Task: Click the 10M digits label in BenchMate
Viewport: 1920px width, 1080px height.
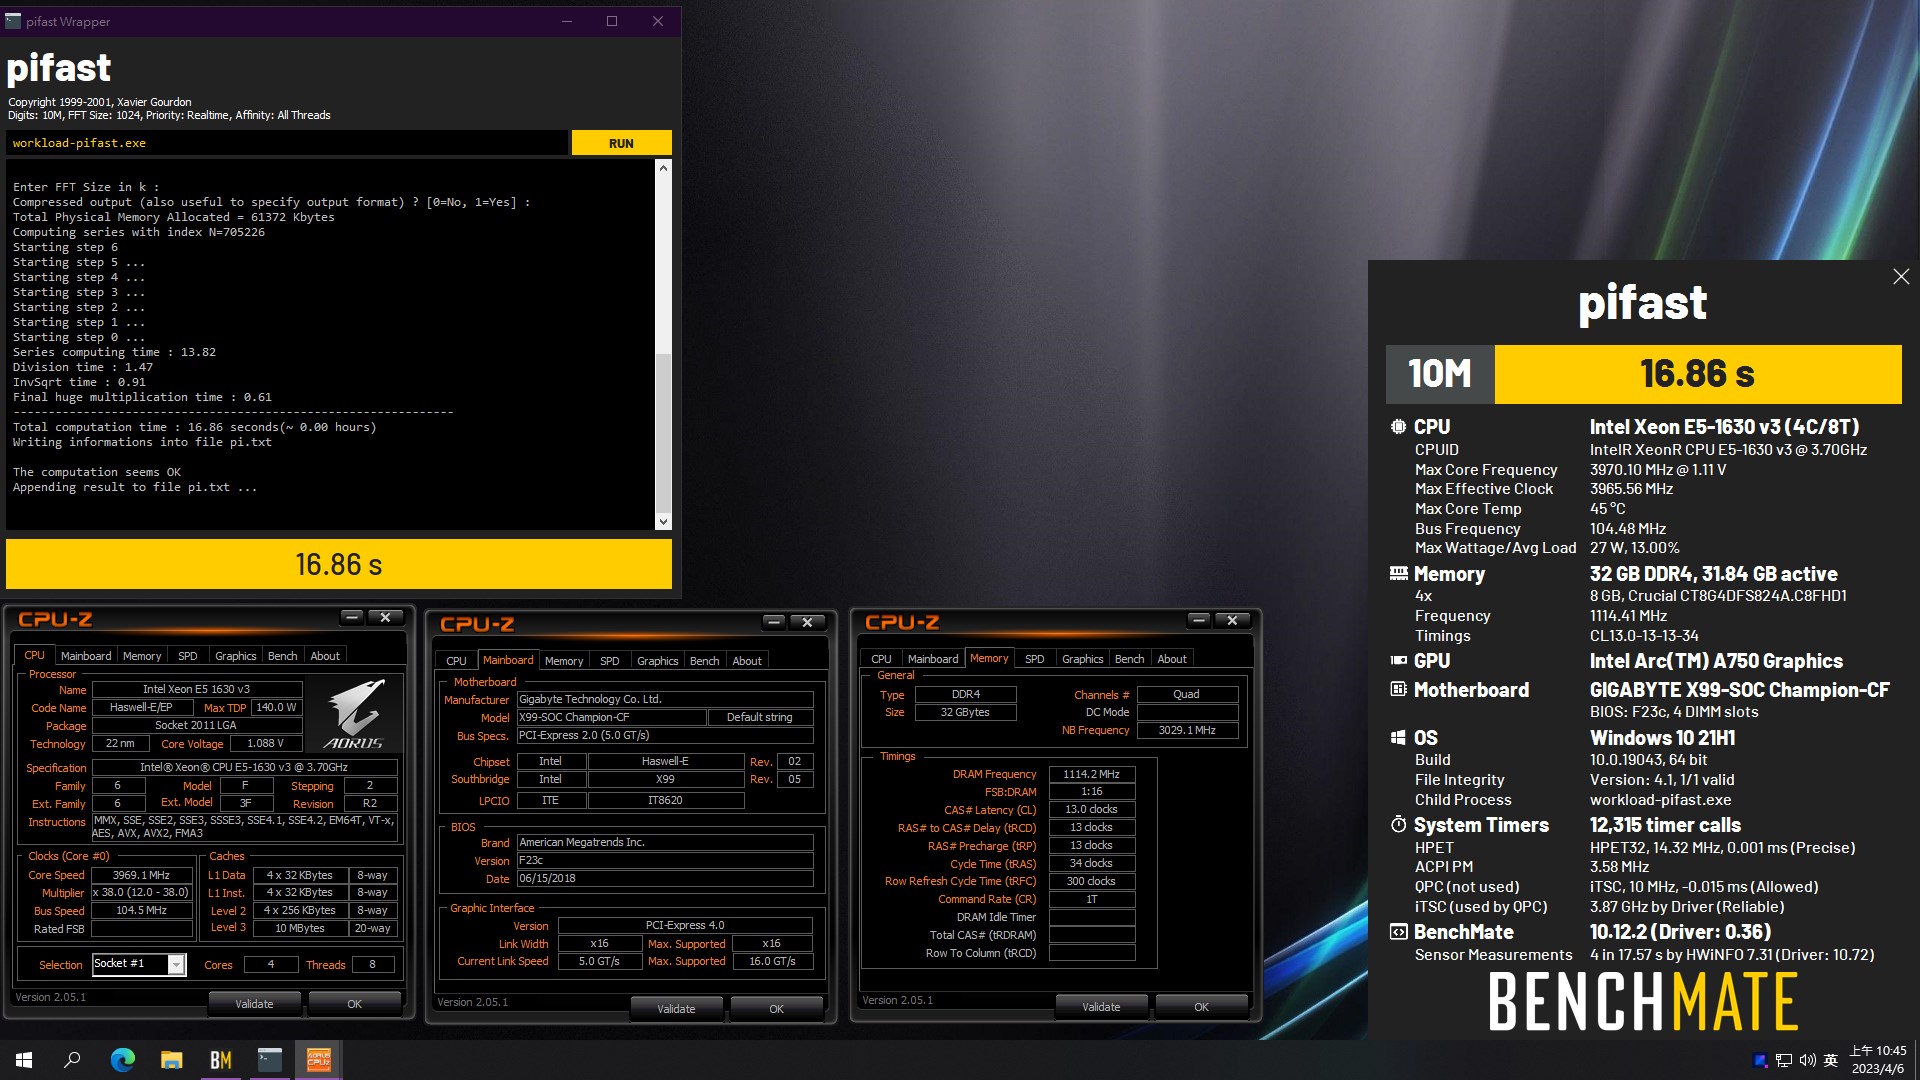Action: tap(1440, 374)
